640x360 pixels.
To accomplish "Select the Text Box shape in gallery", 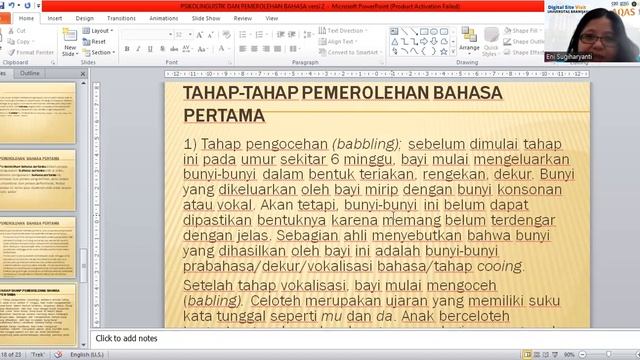I will [x=394, y=31].
